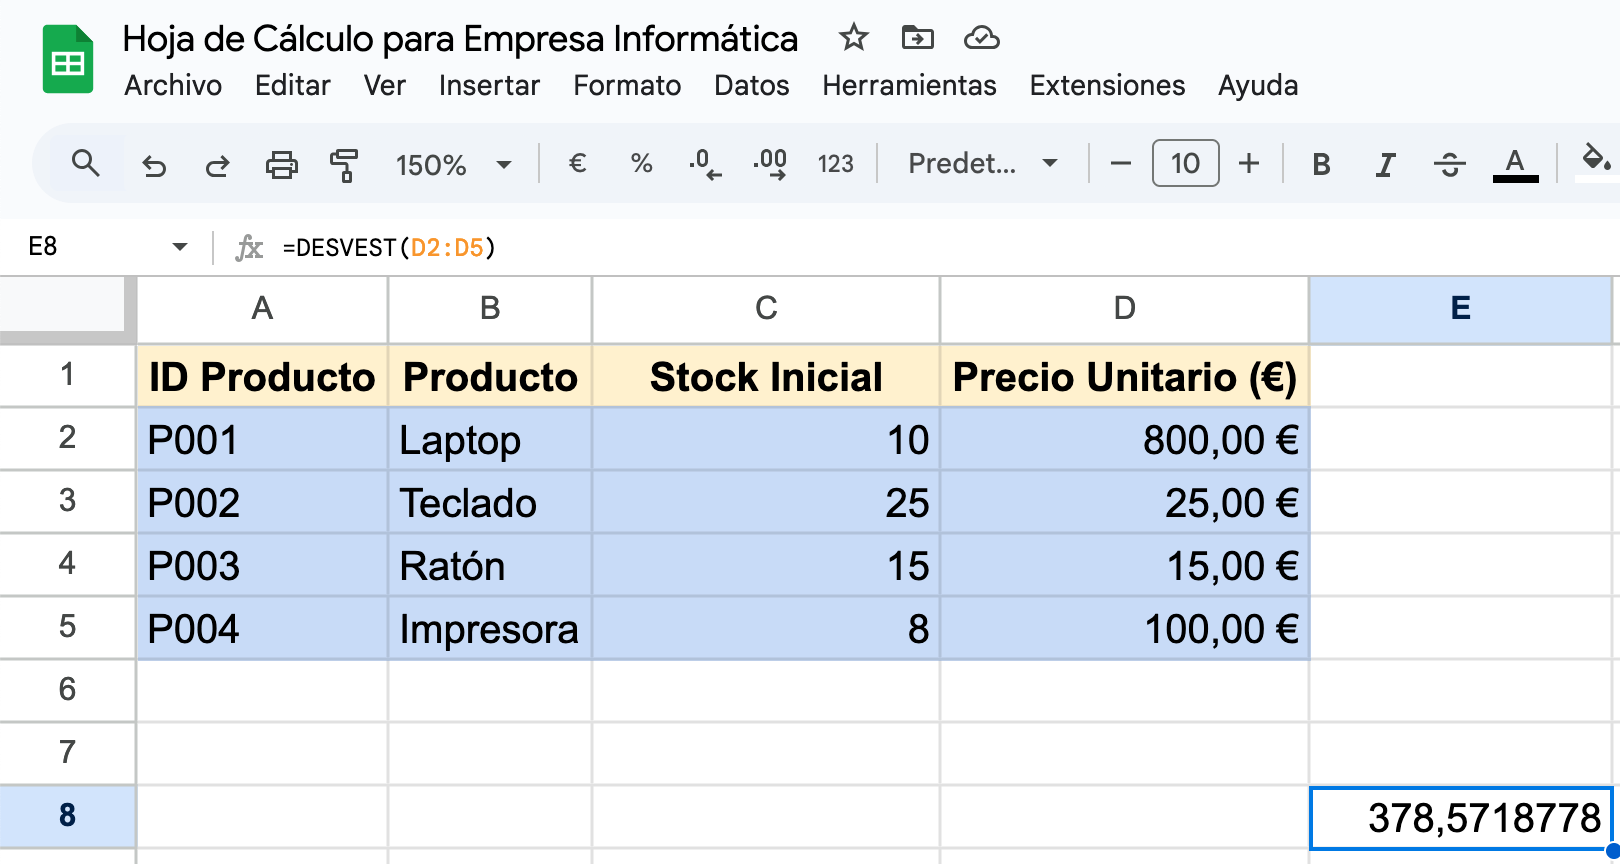Apply currency format with the euro icon

577,164
